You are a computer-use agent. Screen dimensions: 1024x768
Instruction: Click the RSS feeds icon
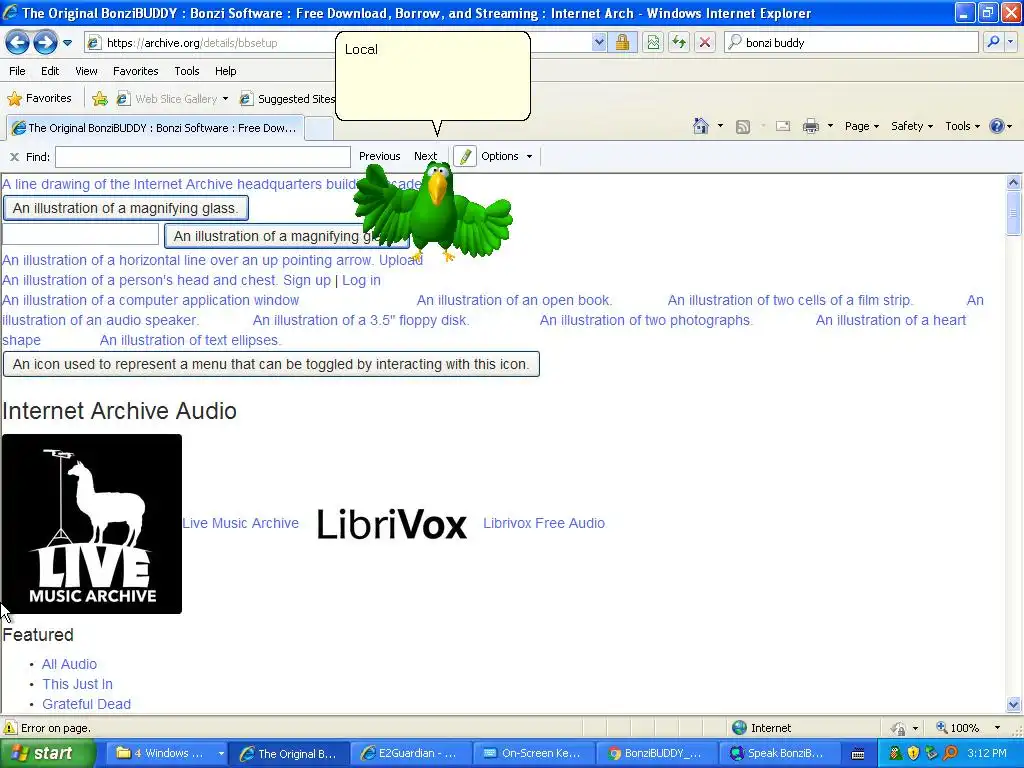(x=743, y=127)
